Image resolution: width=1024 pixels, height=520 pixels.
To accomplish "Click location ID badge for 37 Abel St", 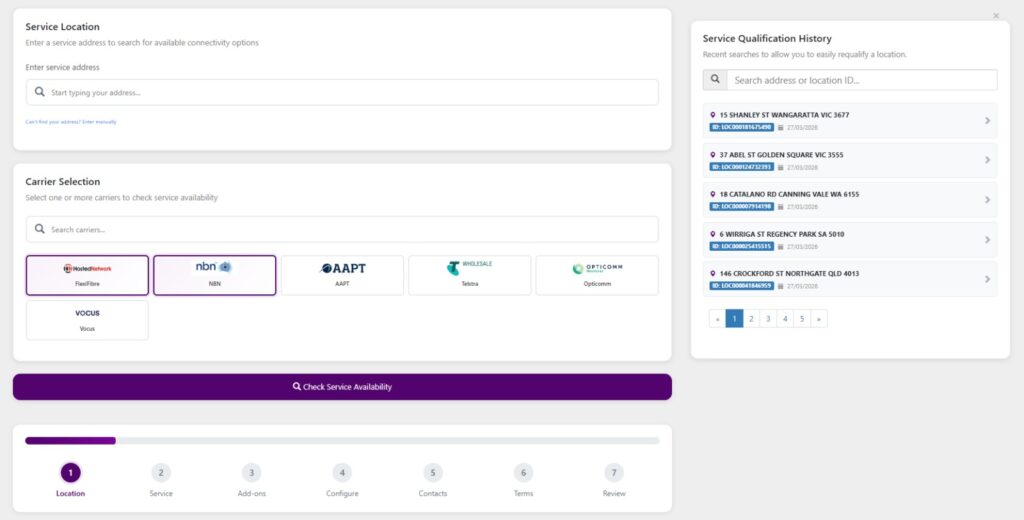I will 741,167.
